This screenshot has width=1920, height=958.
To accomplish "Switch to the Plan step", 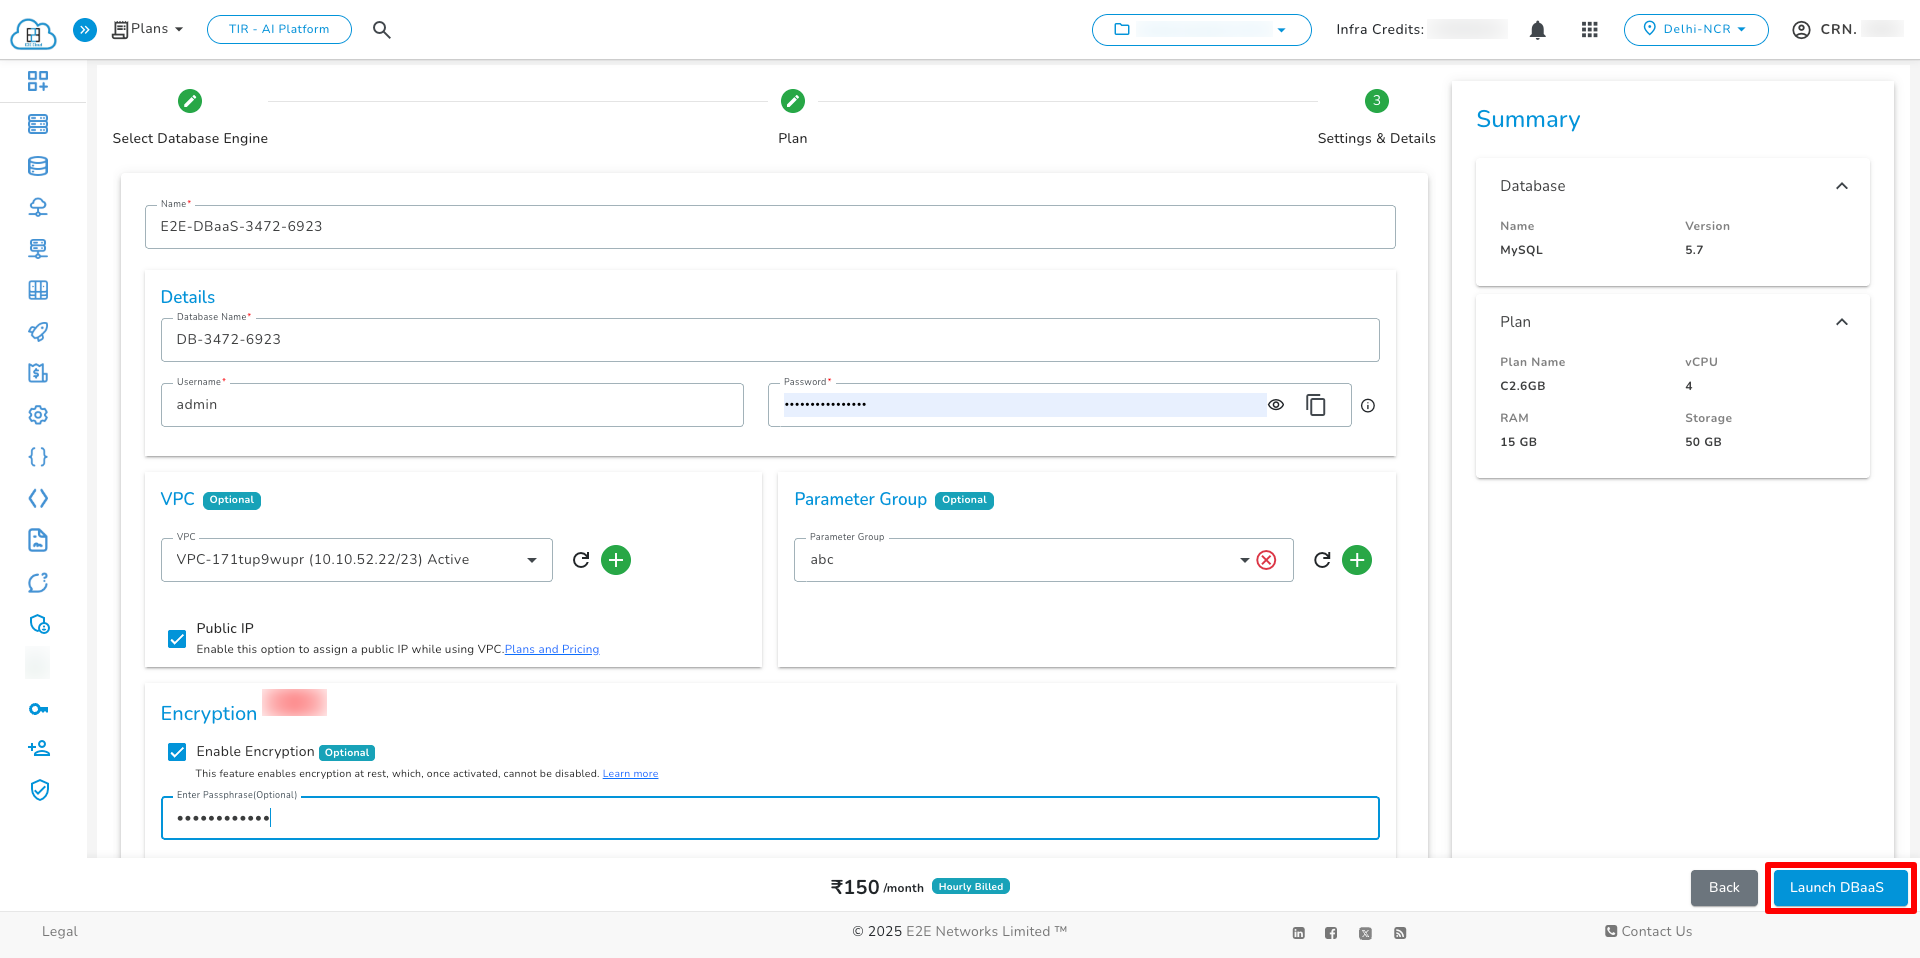I will click(x=792, y=101).
